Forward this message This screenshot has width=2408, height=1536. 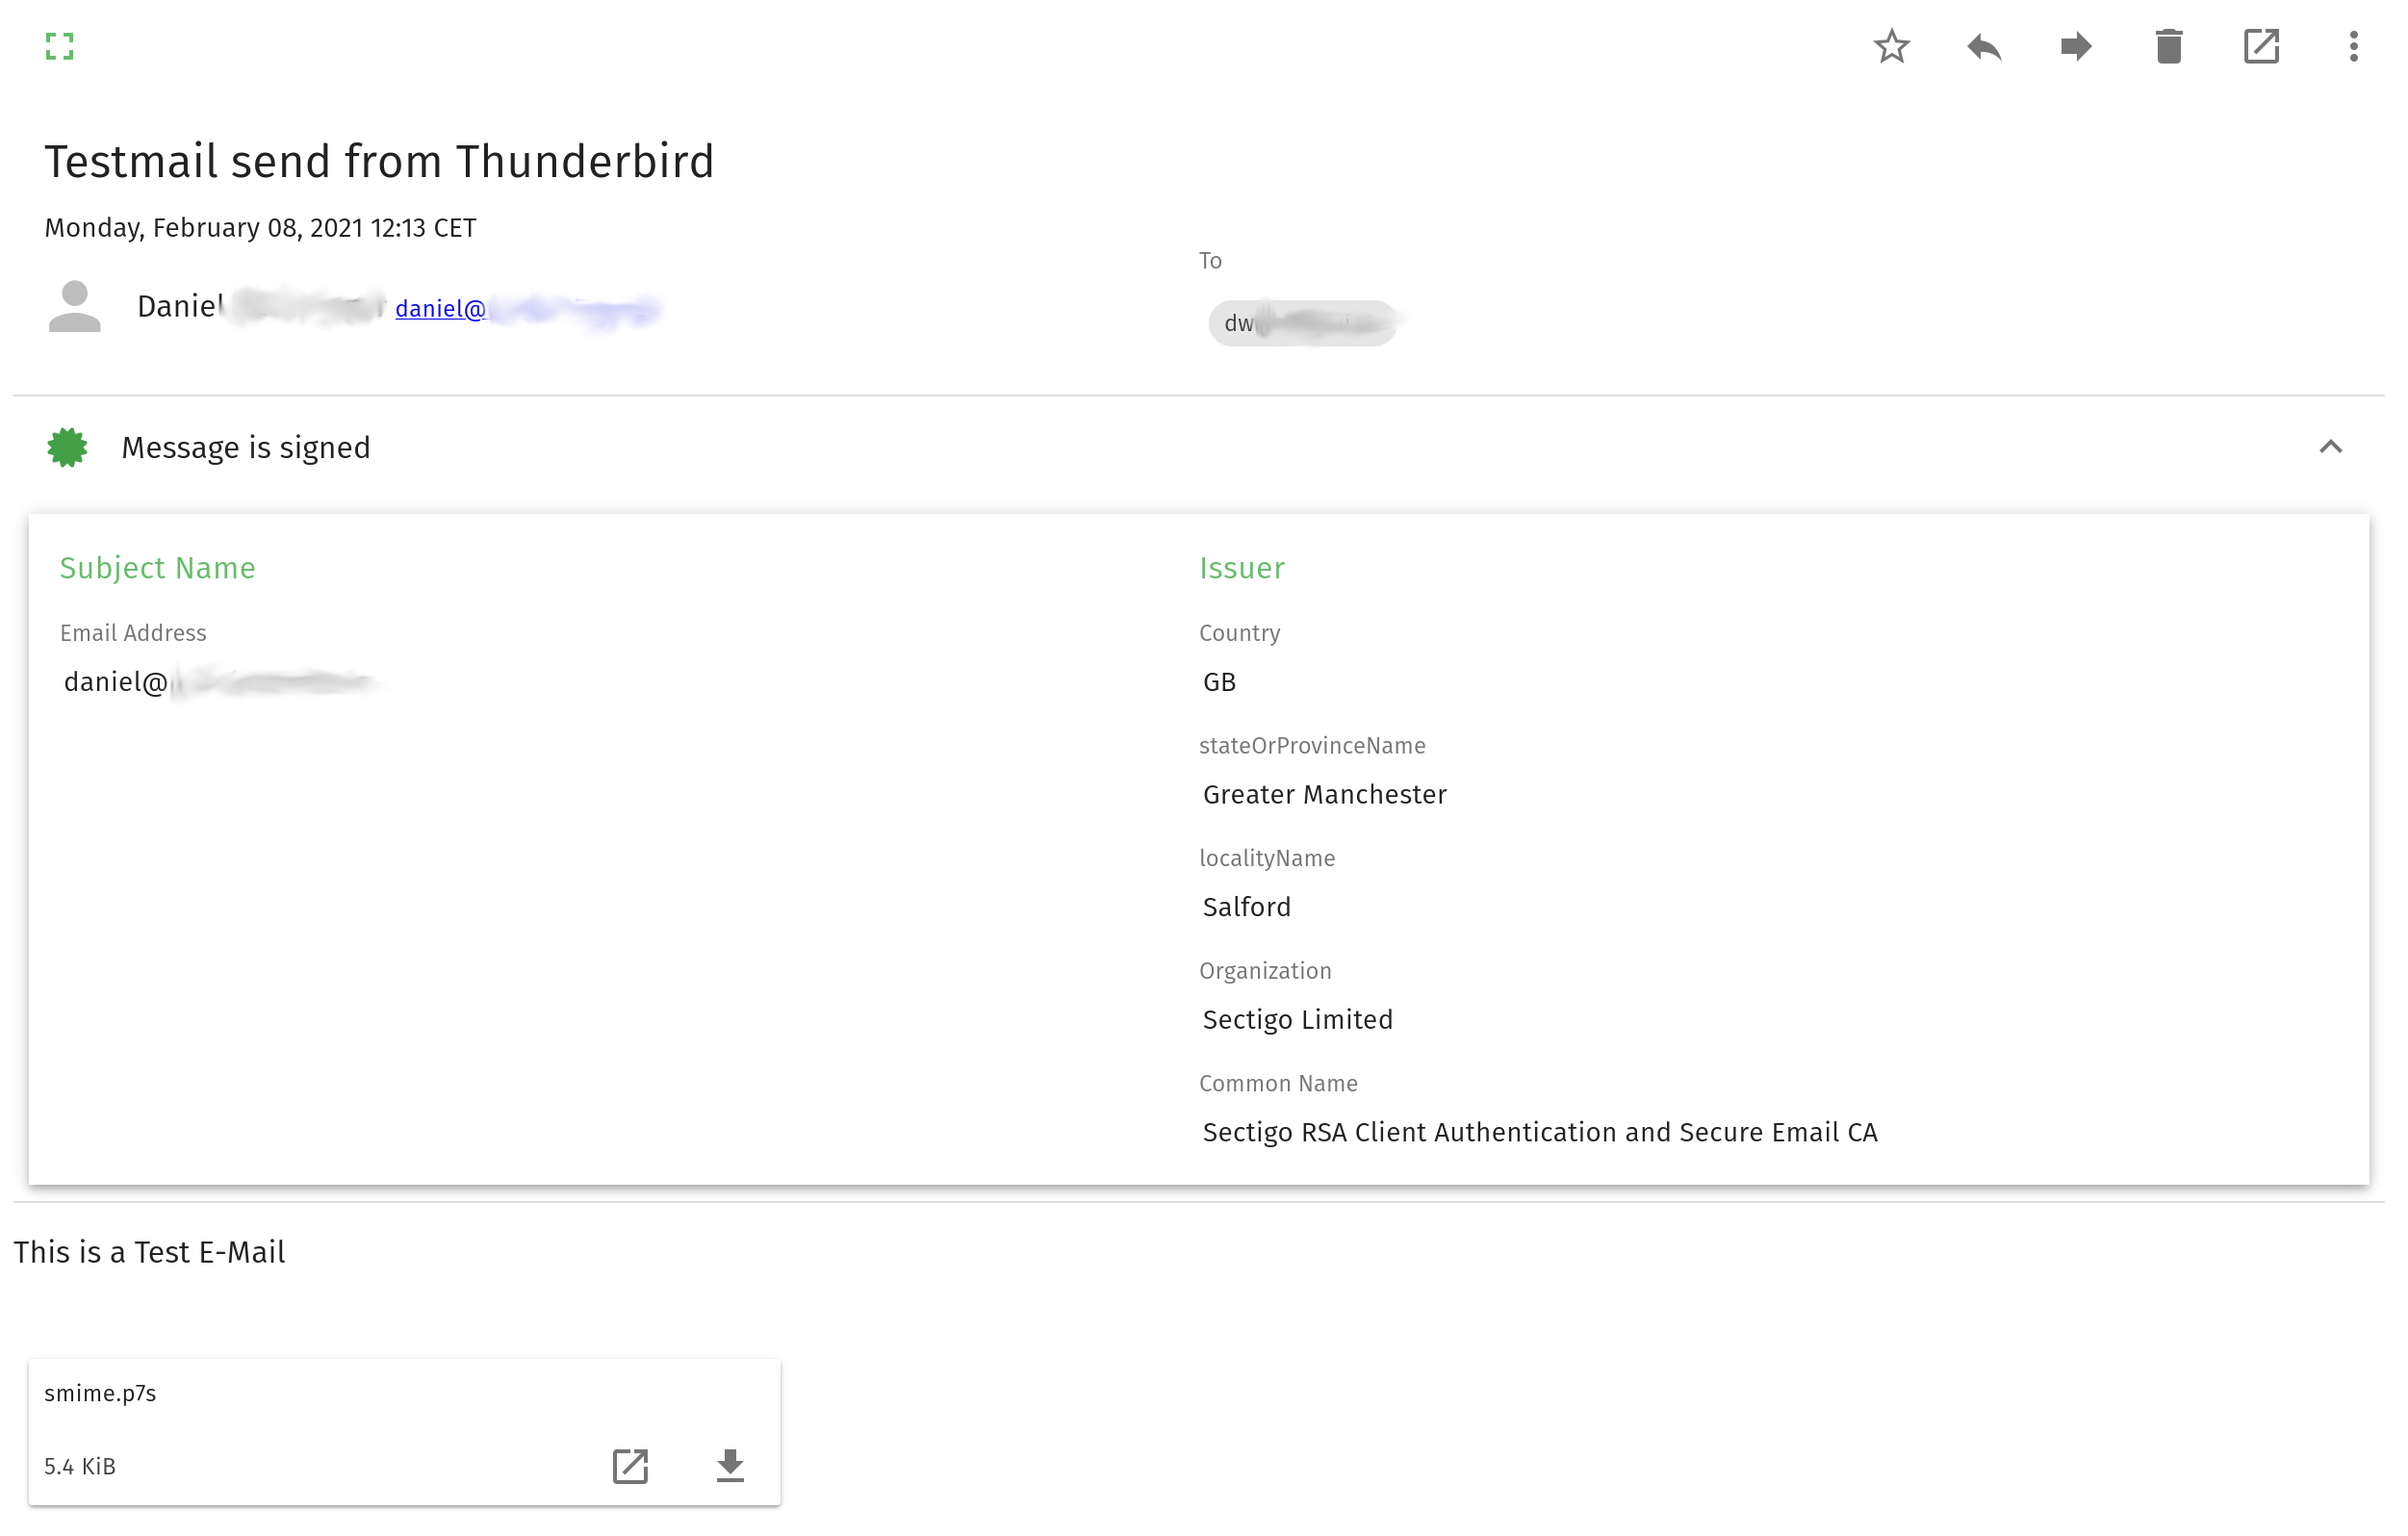coord(2076,46)
